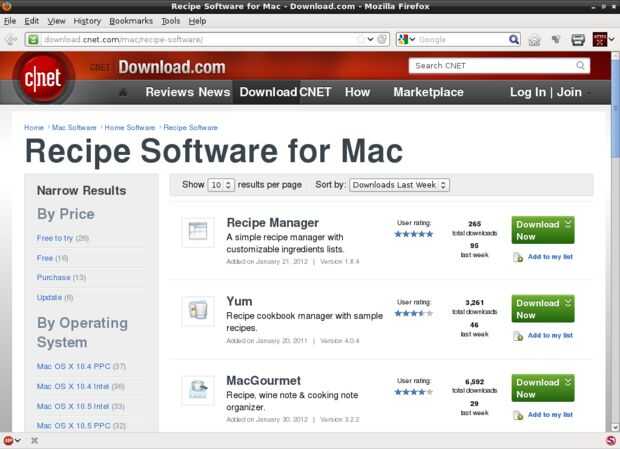Viewport: 620px width, 449px height.
Task: Click the Add to my list icon for Yum
Action: click(518, 336)
